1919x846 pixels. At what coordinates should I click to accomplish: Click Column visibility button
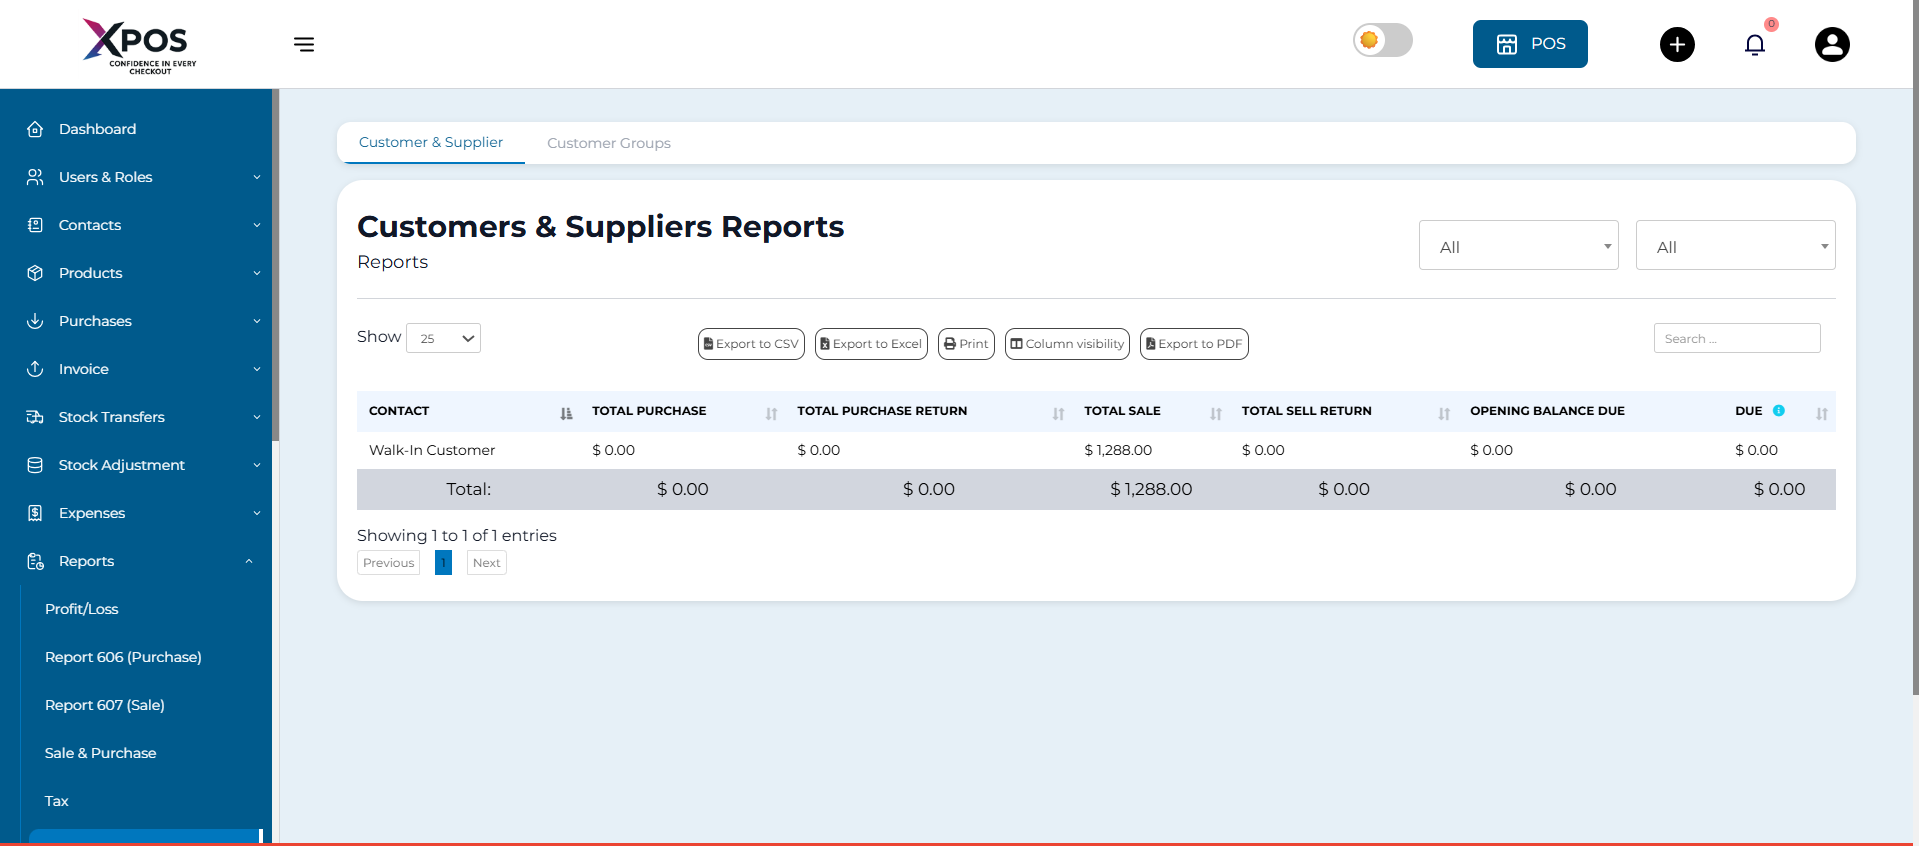(1066, 344)
